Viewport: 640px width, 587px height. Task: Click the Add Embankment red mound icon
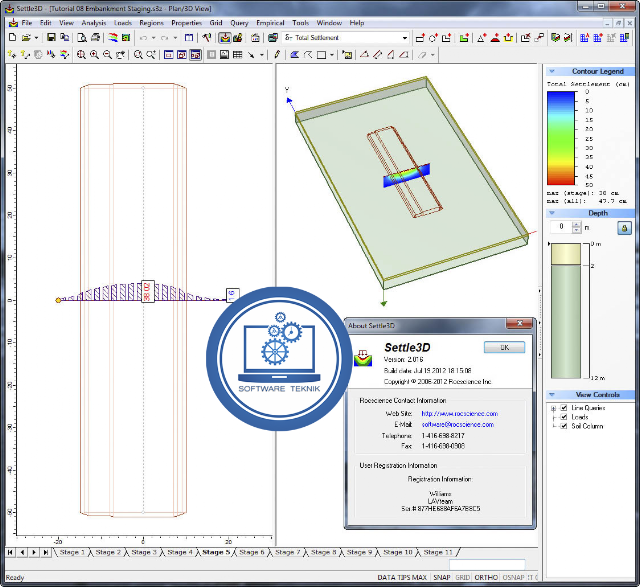[495, 38]
